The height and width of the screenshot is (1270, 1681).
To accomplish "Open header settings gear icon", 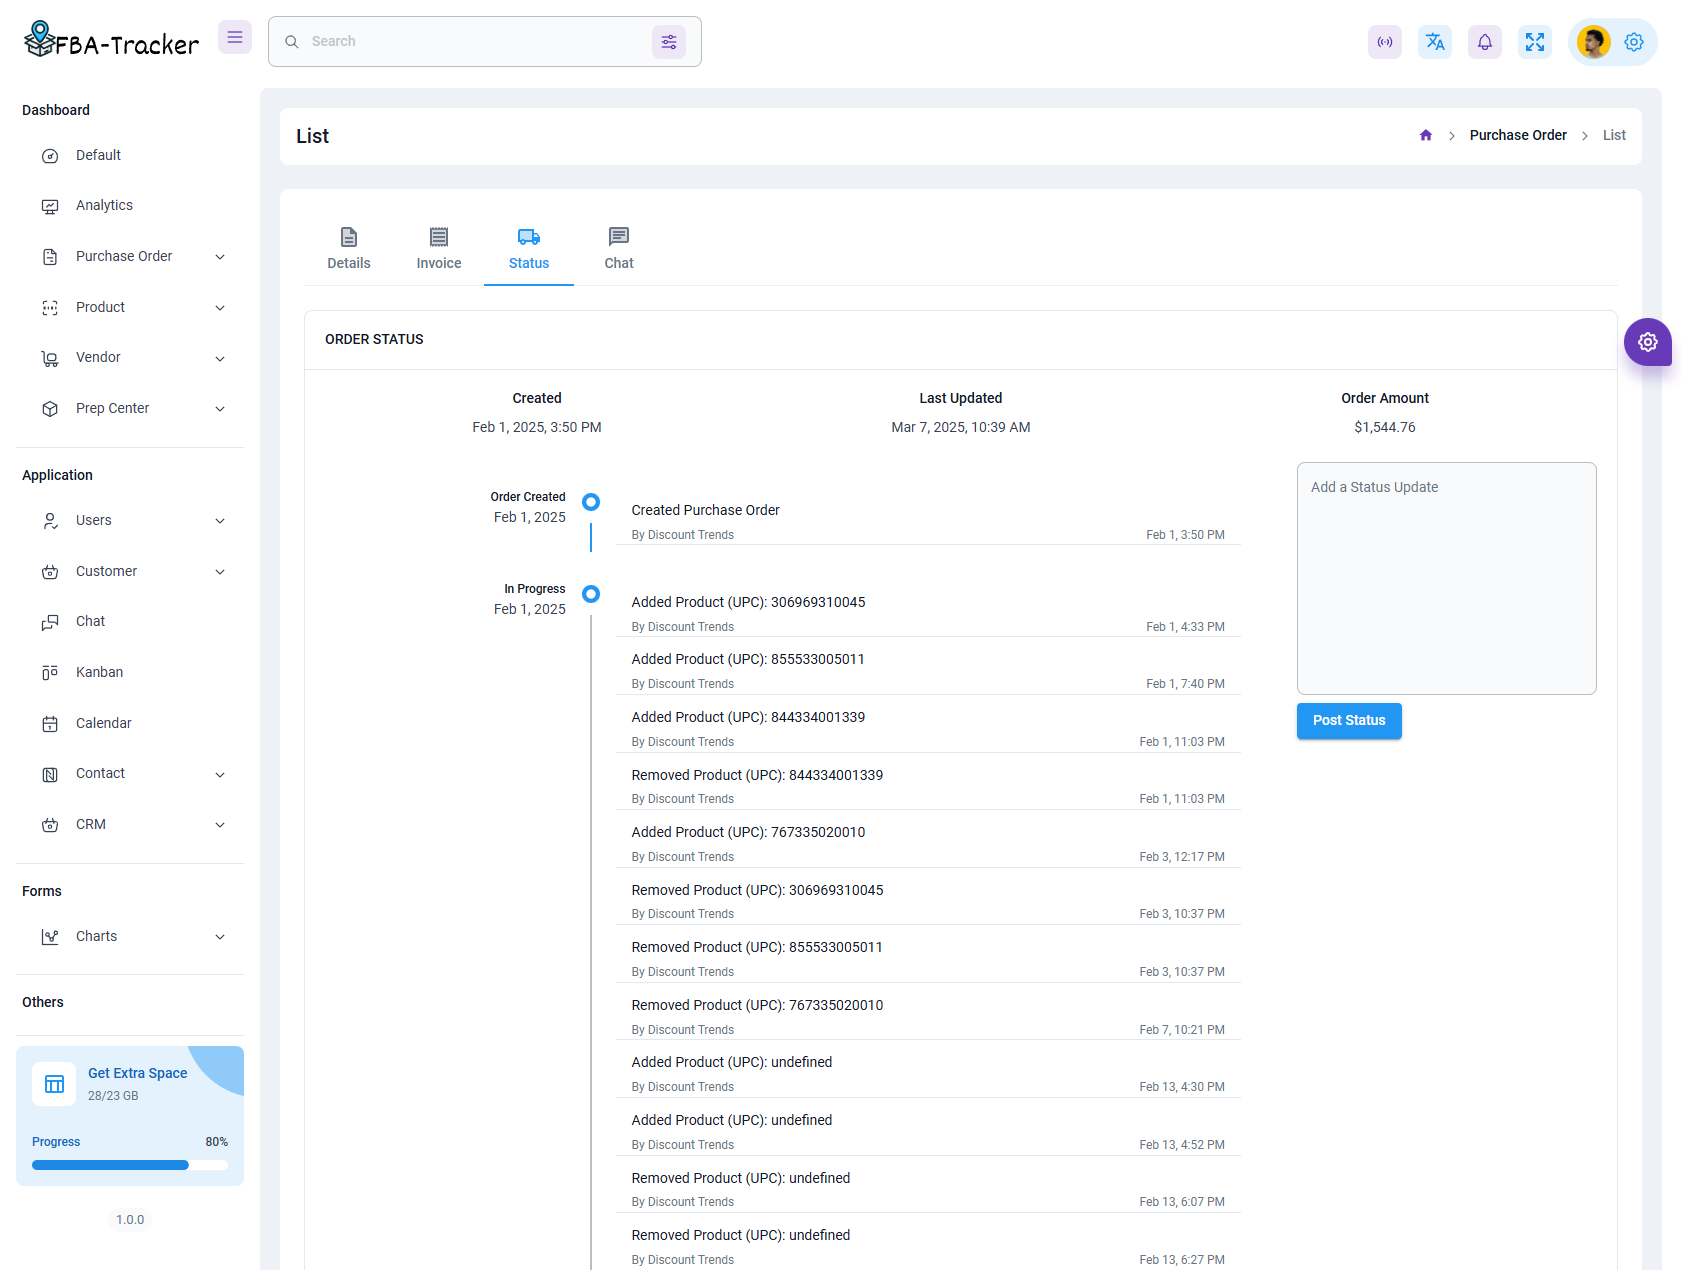I will coord(1634,42).
